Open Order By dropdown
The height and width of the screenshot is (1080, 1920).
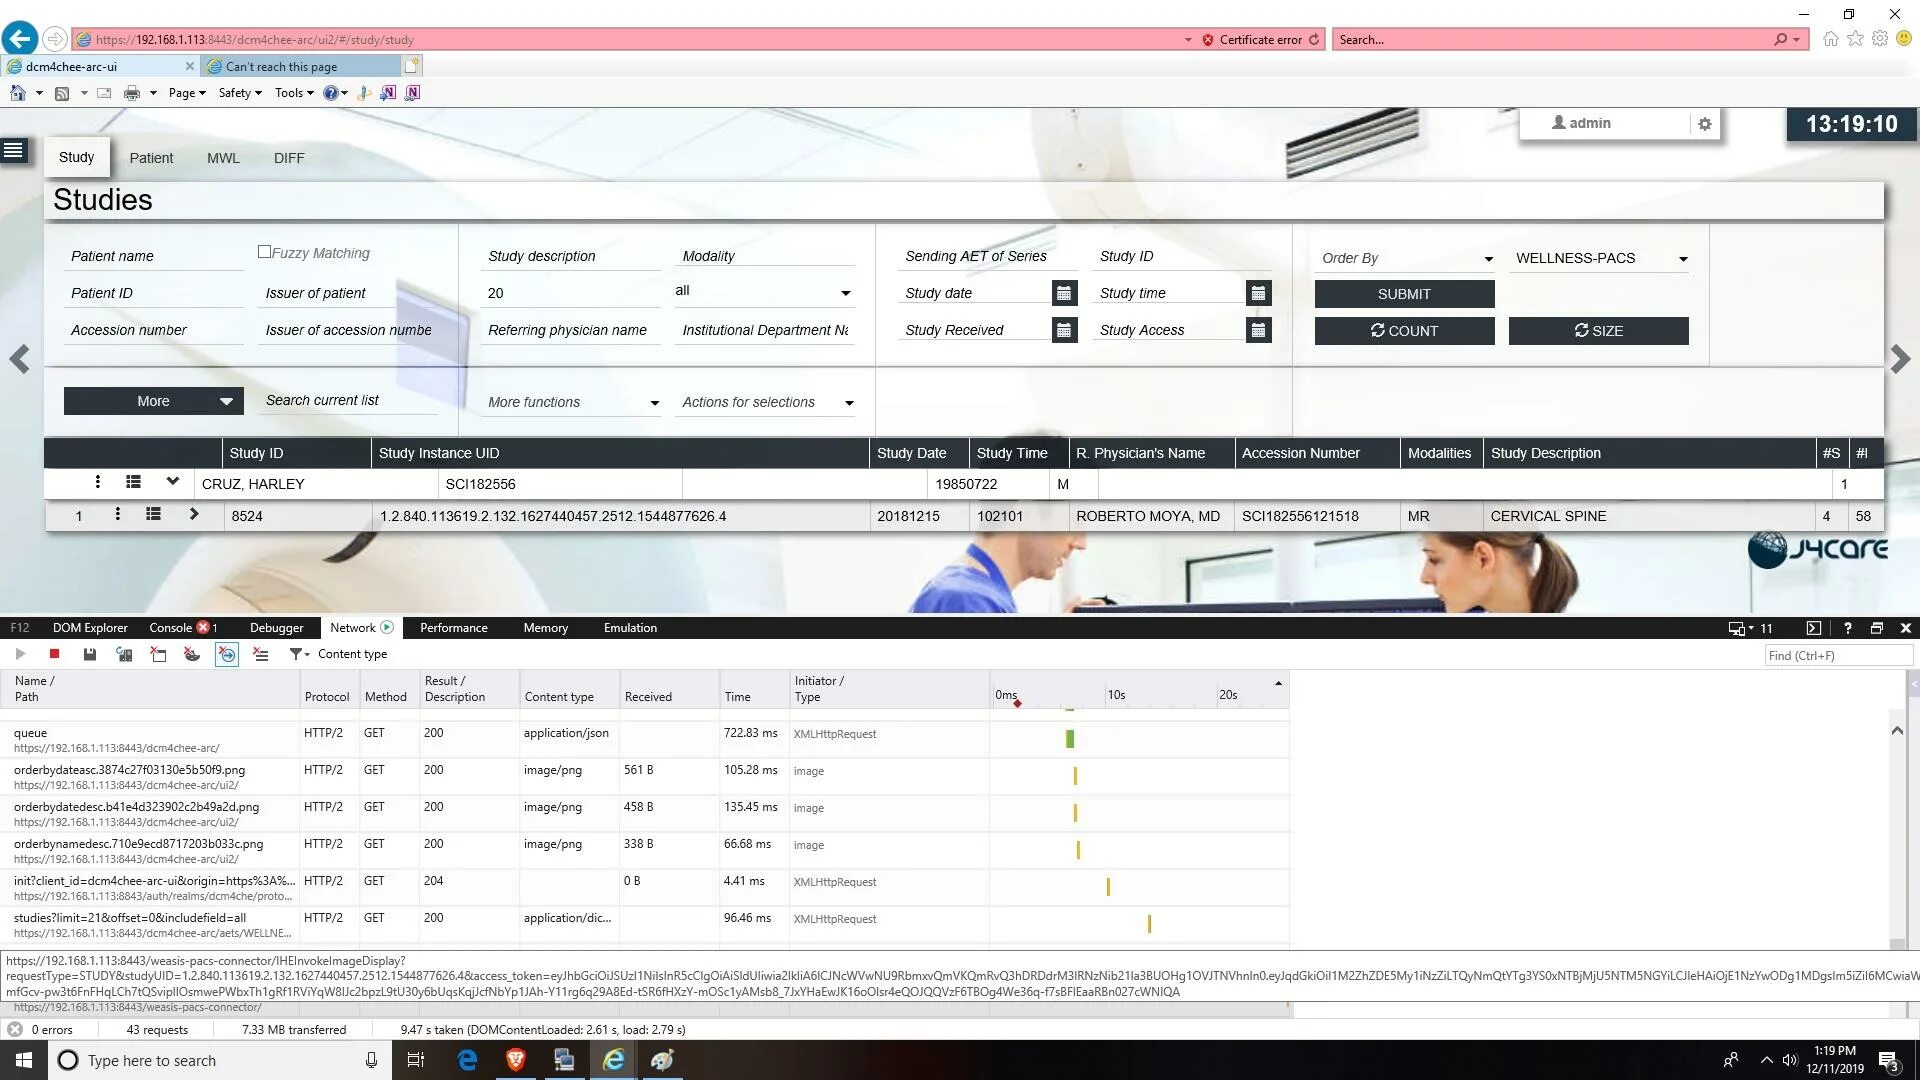[1404, 258]
